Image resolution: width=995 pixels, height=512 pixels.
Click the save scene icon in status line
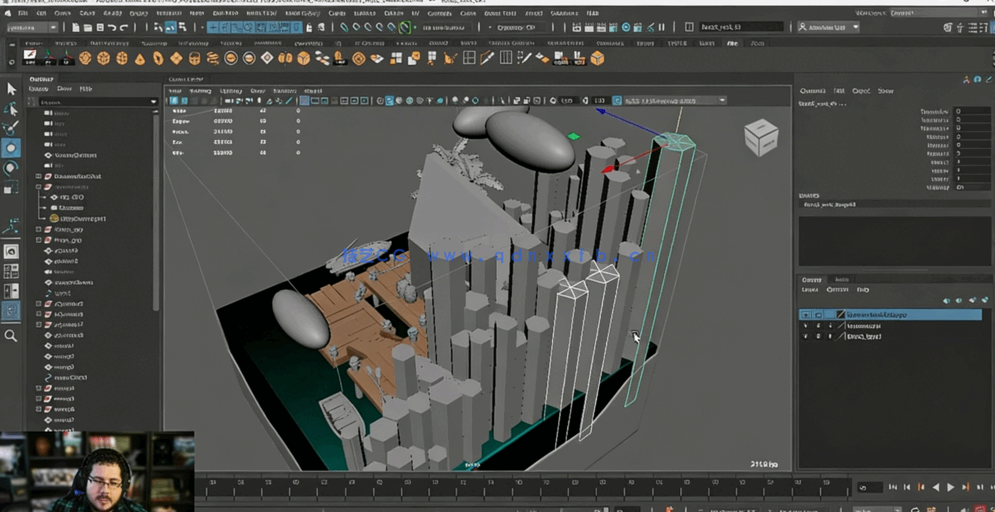(98, 28)
